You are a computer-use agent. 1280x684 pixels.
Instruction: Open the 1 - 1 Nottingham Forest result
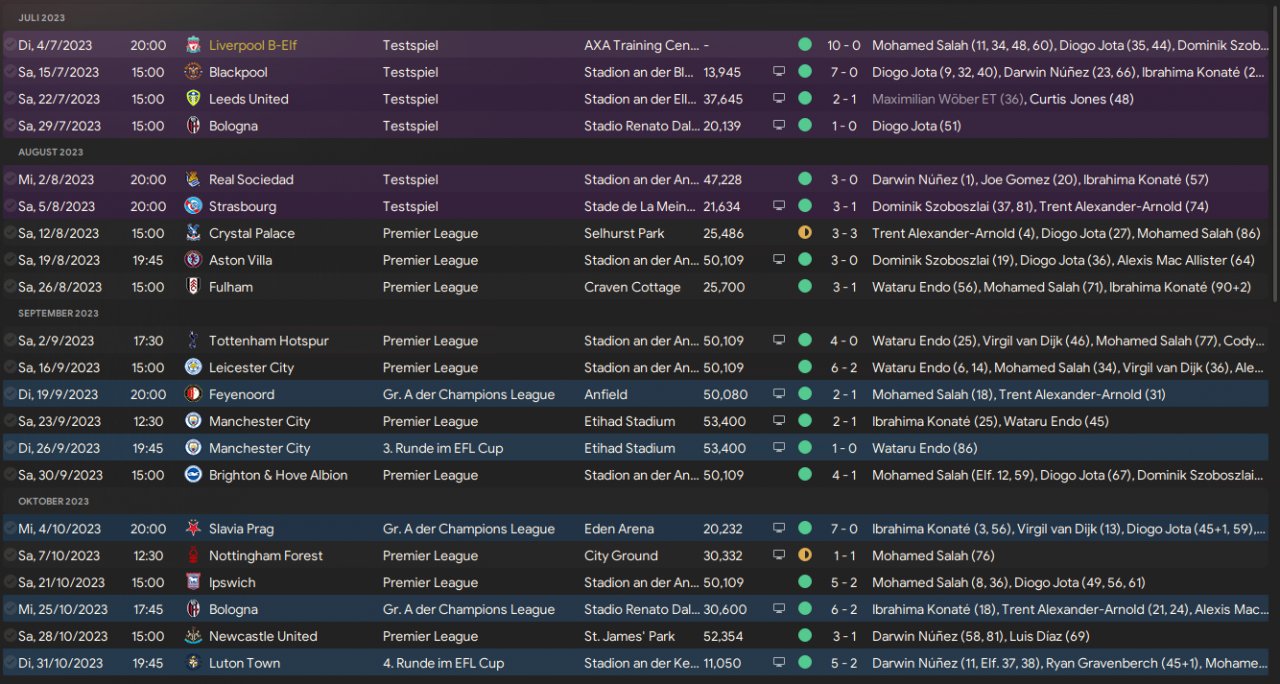coord(843,556)
